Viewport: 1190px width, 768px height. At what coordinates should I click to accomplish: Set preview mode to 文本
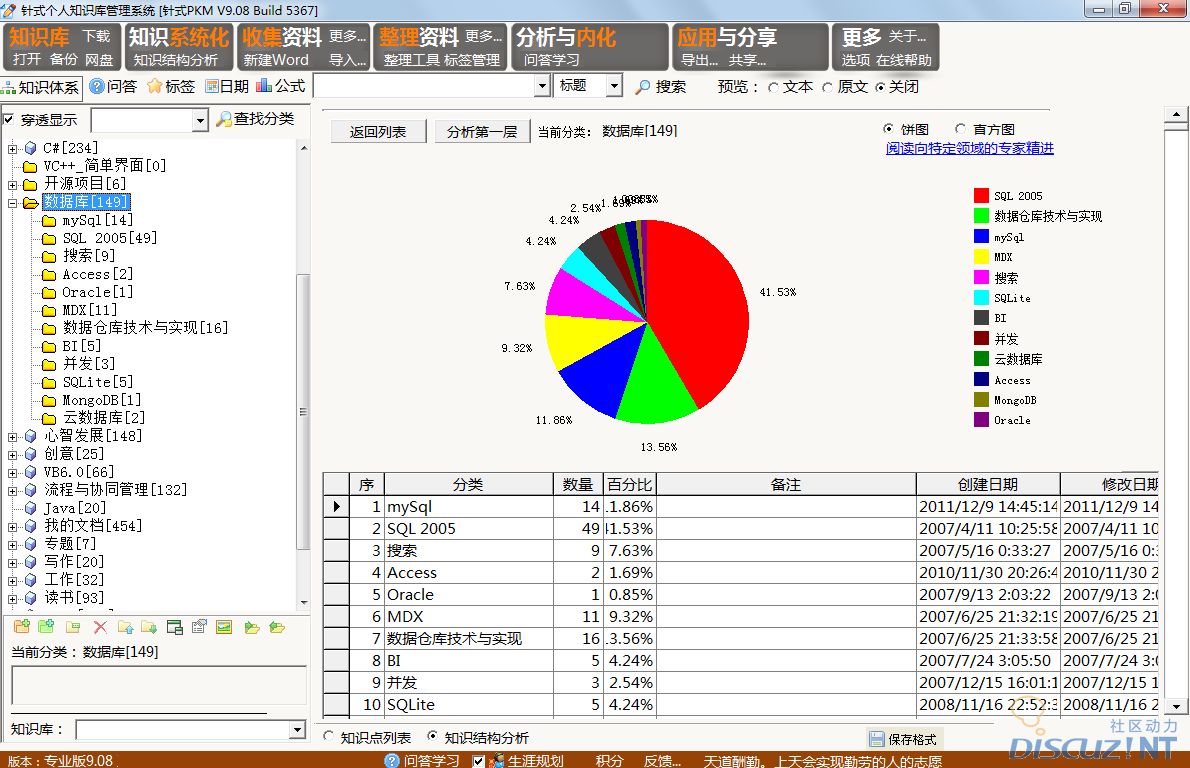point(773,87)
